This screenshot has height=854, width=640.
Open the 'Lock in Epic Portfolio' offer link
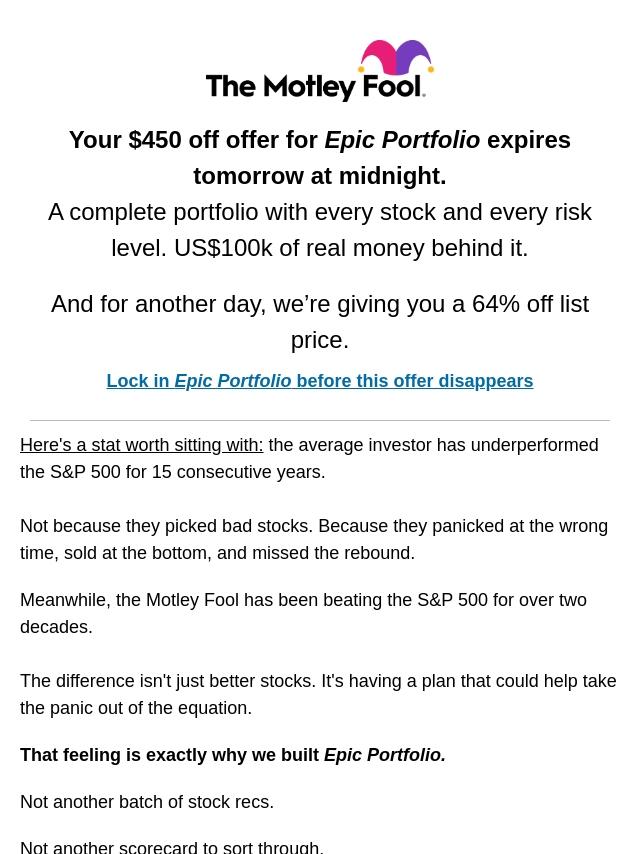point(319,381)
